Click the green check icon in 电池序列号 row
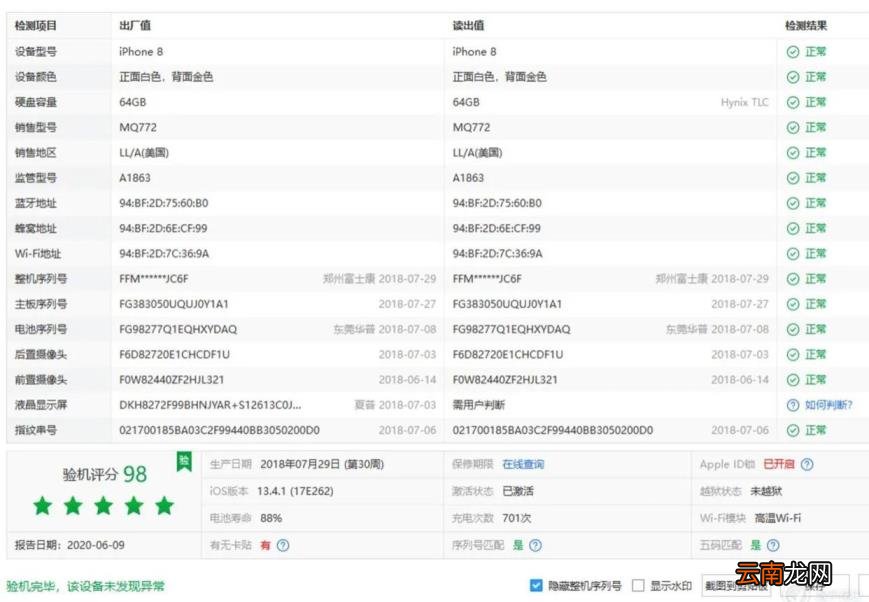This screenshot has height=602, width=869. (x=793, y=329)
